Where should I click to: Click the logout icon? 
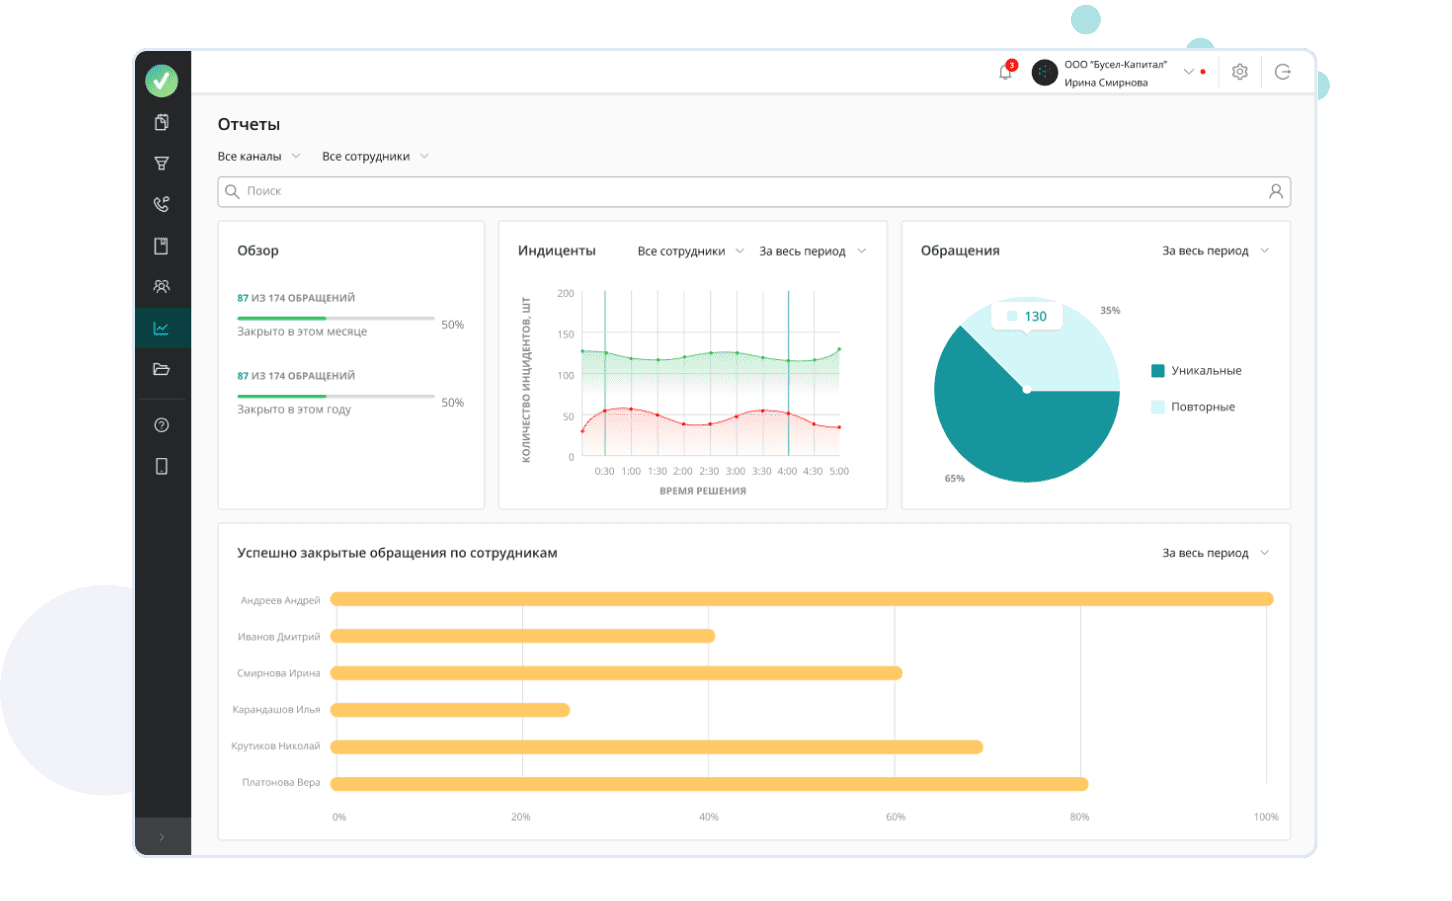click(x=1283, y=72)
